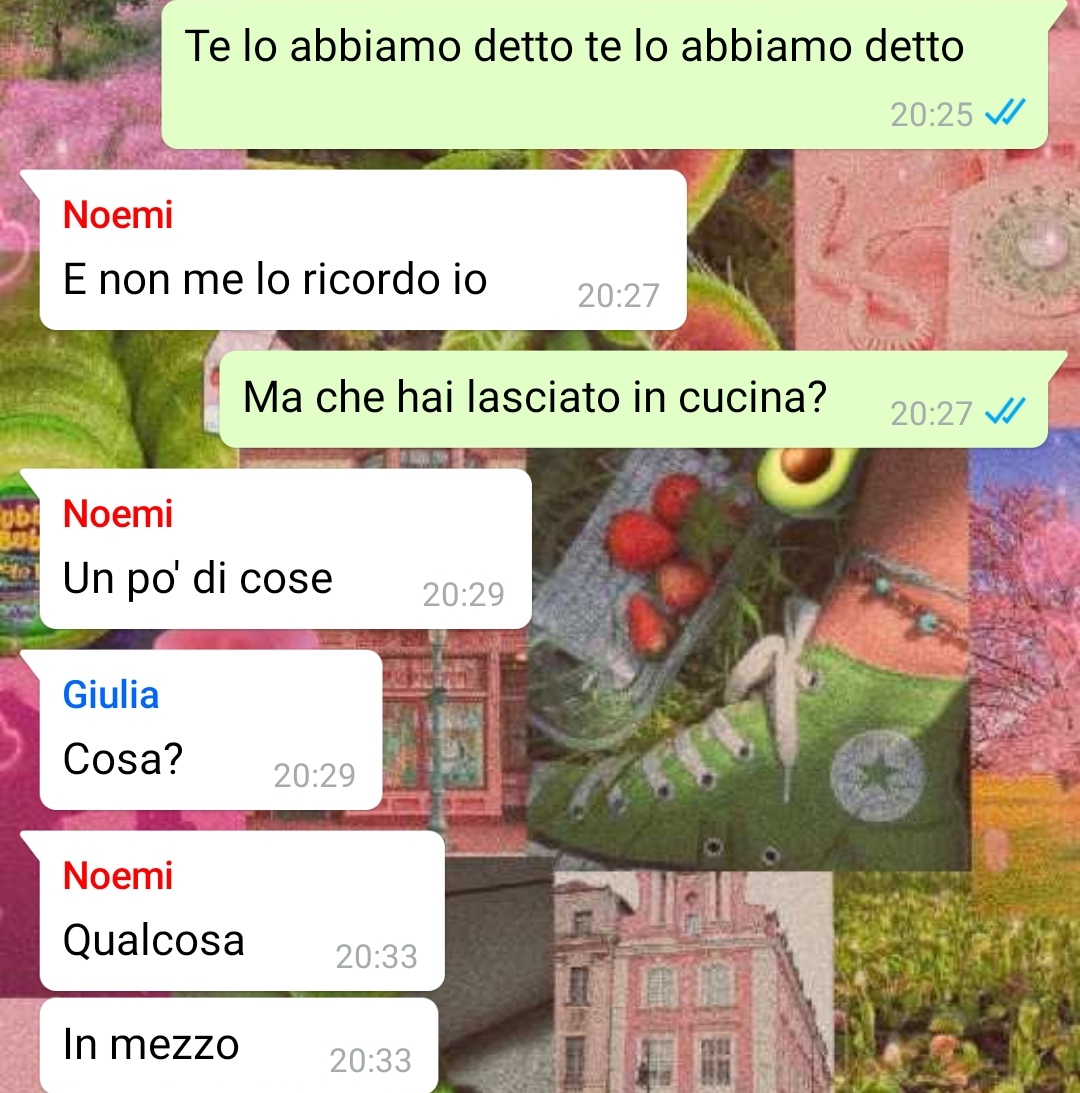Screen dimensions: 1080x1093
Task: Tap the 20:33 timestamp on 'In mezzo'
Action: coord(370,1060)
